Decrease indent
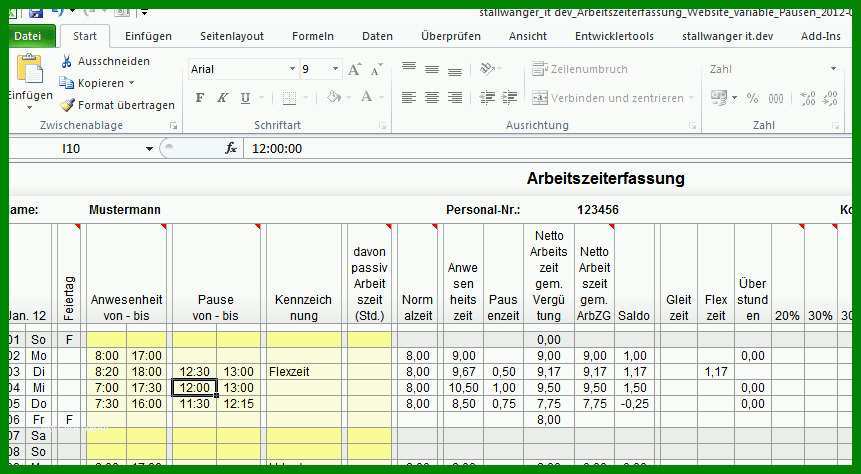 pos(487,98)
